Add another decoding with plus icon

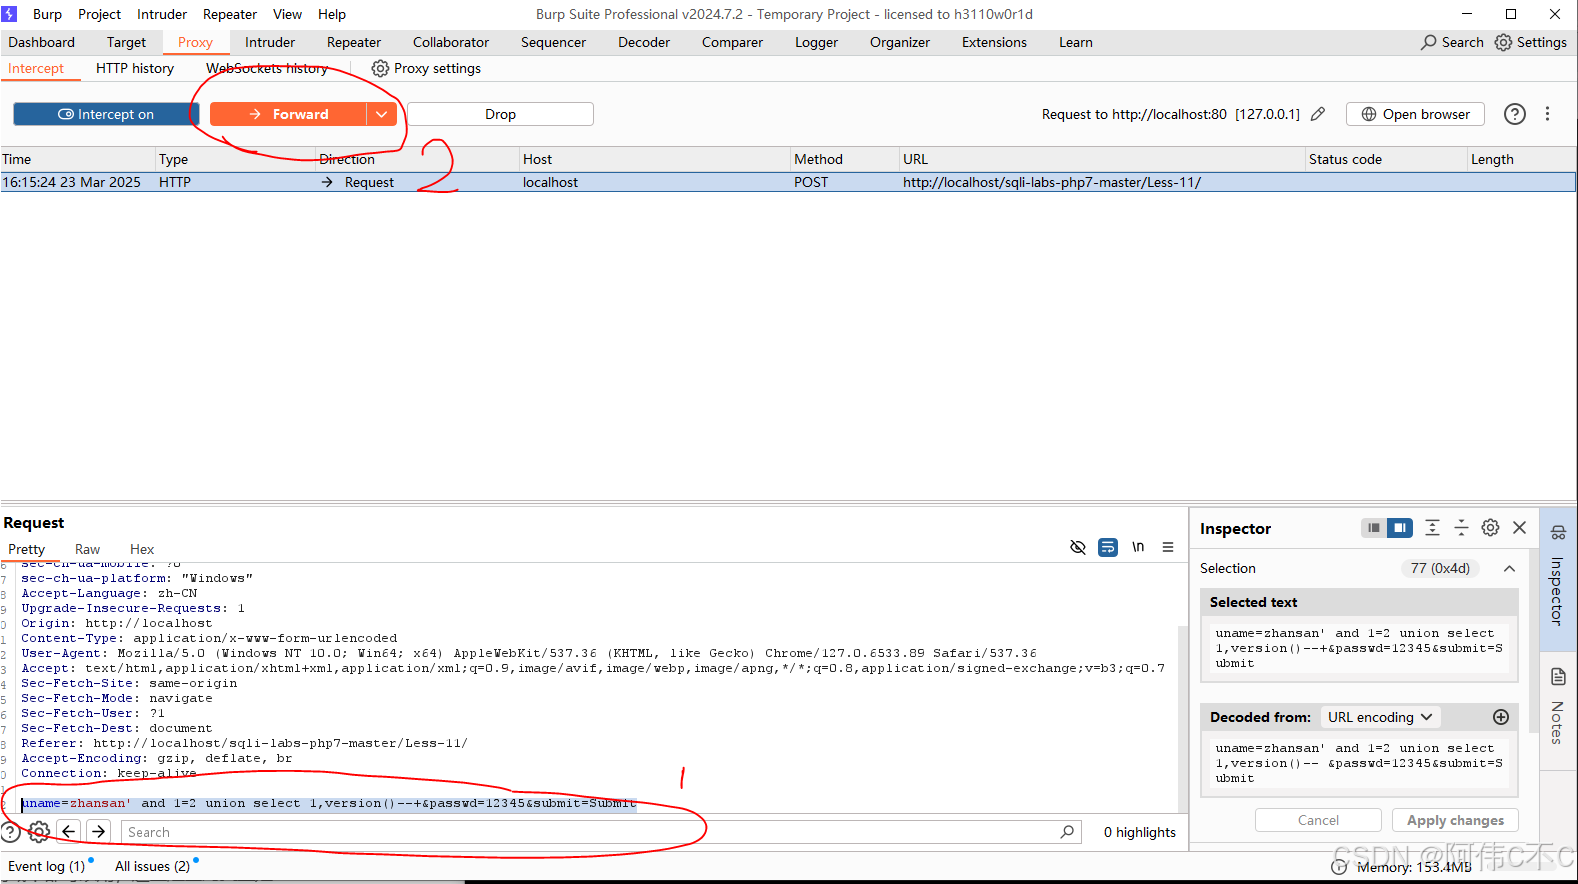pyautogui.click(x=1501, y=717)
